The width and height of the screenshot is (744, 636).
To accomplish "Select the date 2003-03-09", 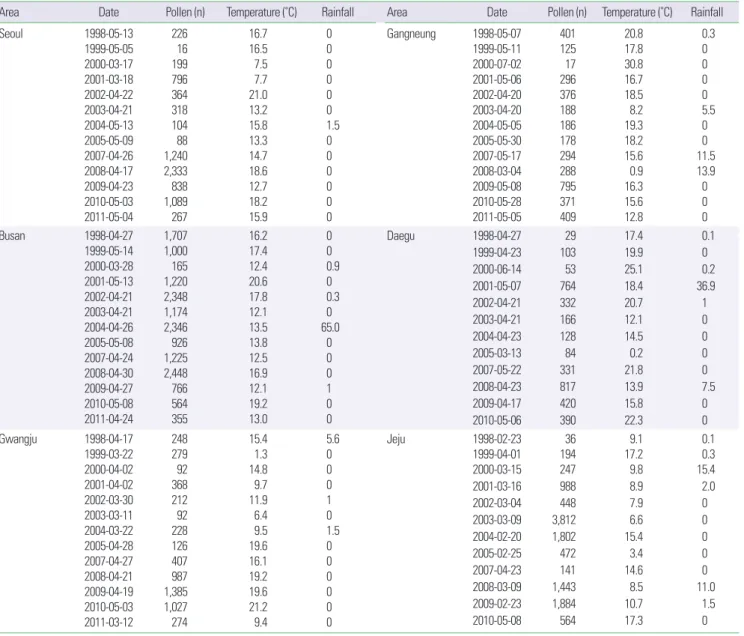I will (497, 520).
